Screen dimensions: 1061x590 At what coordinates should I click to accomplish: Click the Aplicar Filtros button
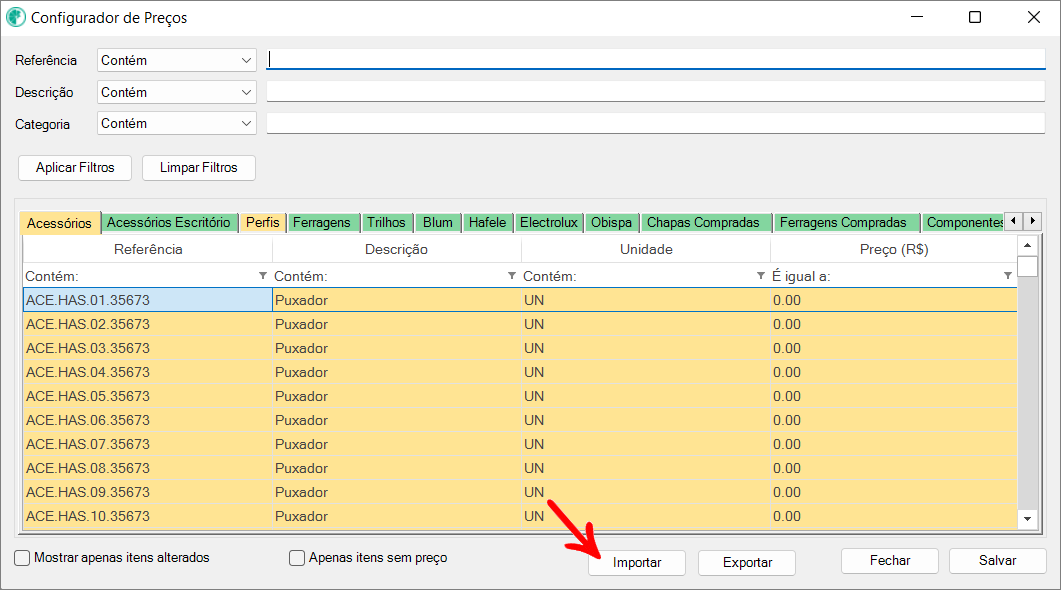75,168
